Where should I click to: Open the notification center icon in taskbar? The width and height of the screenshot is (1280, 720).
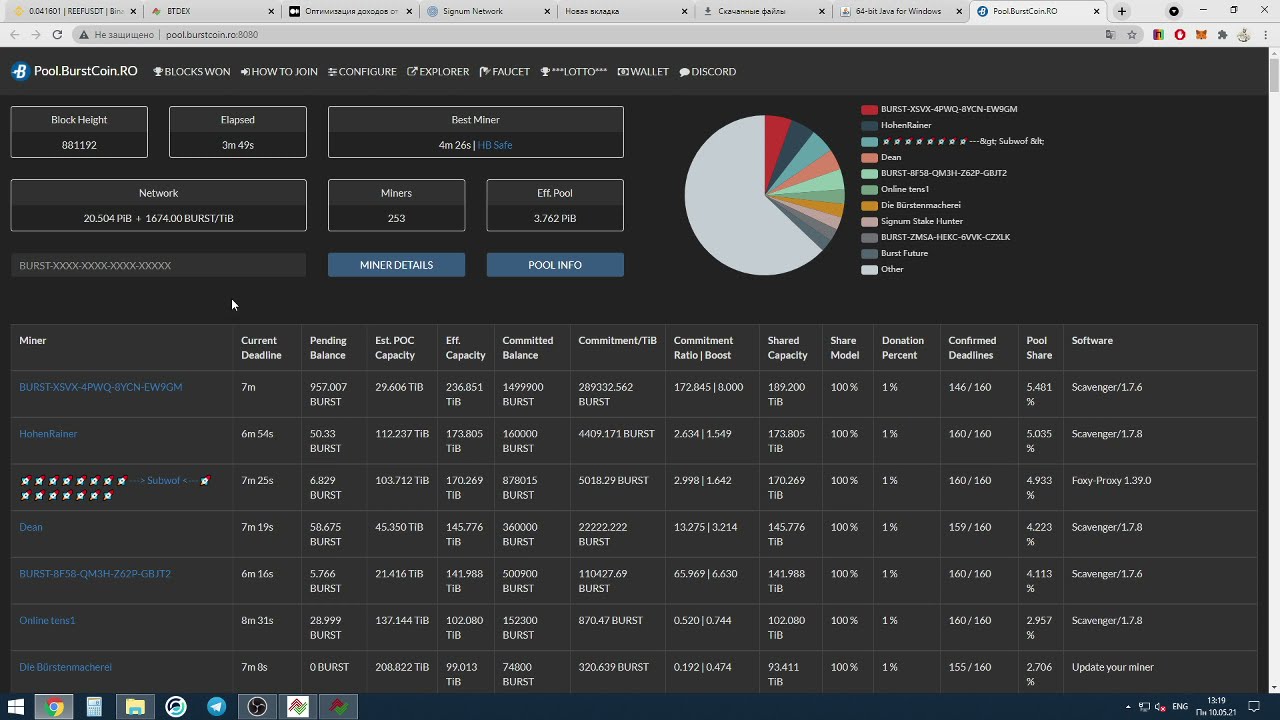click(1254, 707)
